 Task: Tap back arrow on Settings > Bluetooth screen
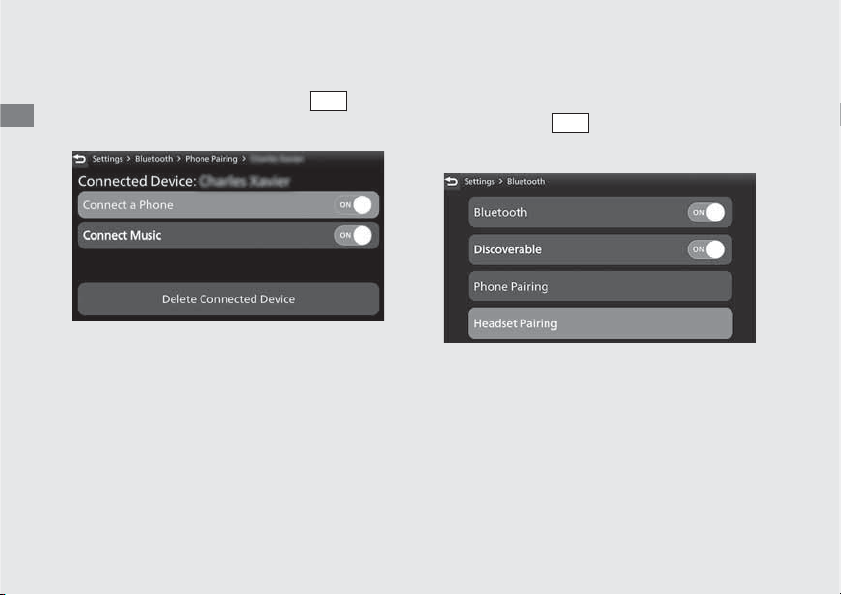(452, 181)
